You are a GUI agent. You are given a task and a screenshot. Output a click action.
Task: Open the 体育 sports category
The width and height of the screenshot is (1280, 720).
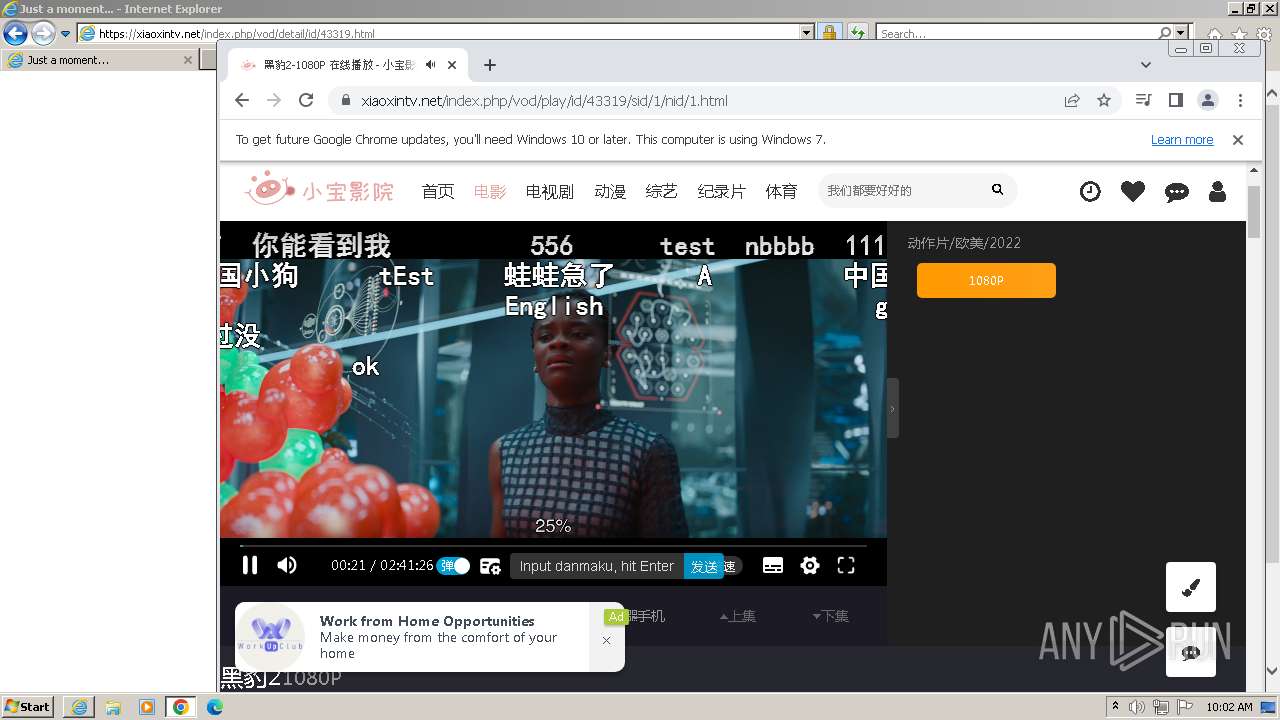(782, 191)
